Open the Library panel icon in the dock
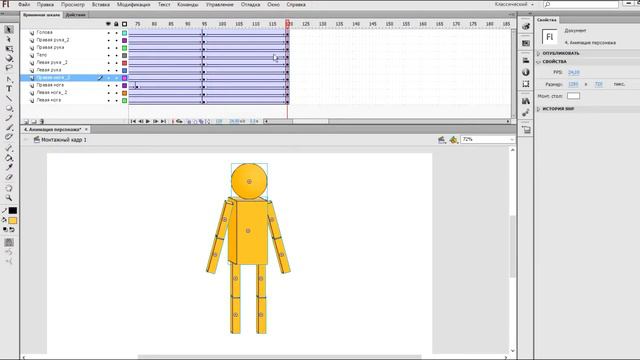 click(x=526, y=101)
